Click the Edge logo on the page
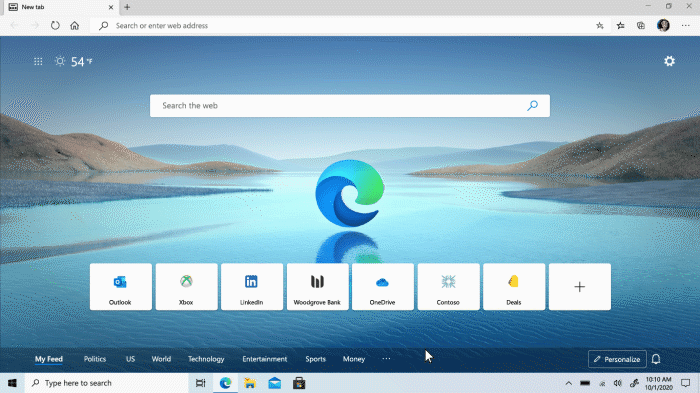 [x=350, y=193]
